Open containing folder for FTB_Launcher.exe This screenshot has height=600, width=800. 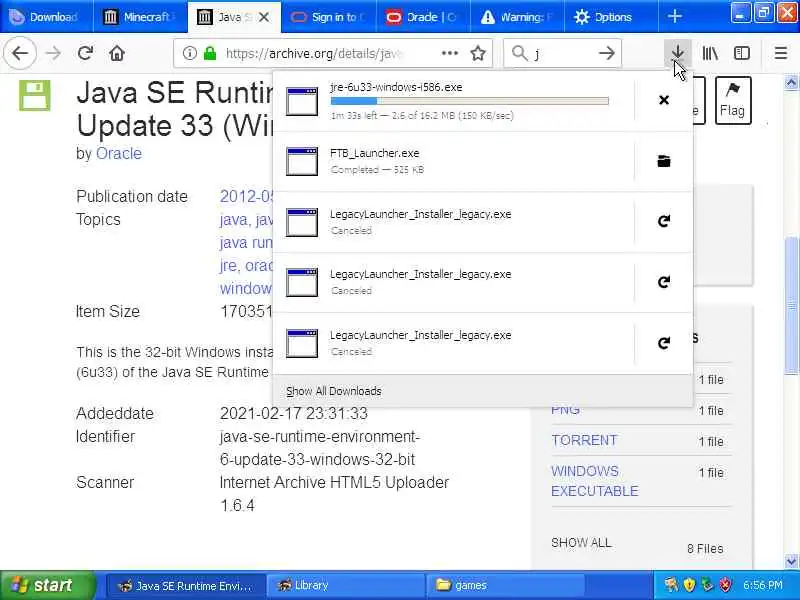(664, 161)
